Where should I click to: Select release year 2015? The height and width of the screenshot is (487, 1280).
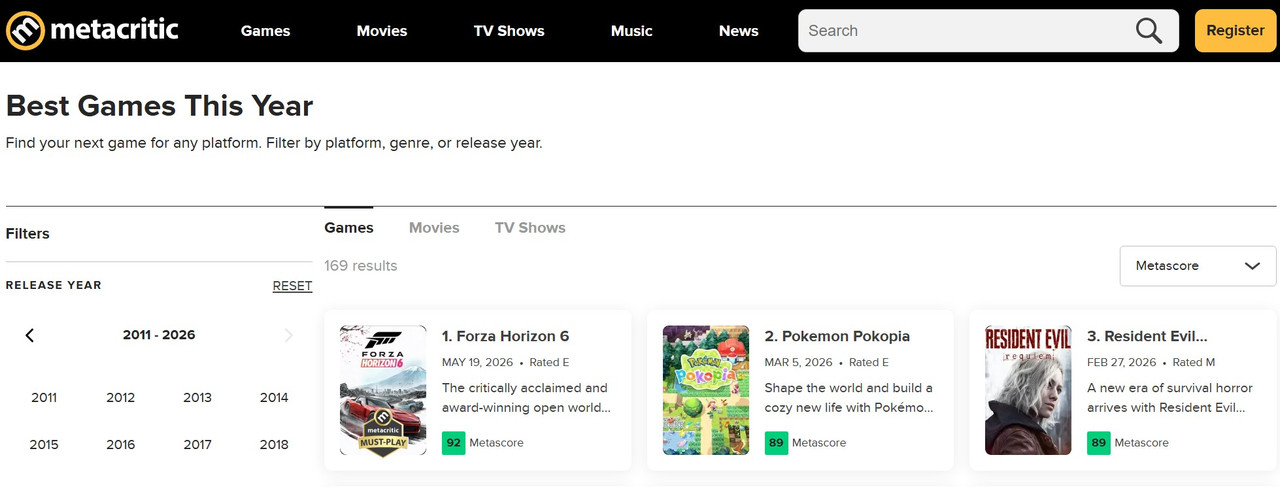click(x=44, y=445)
